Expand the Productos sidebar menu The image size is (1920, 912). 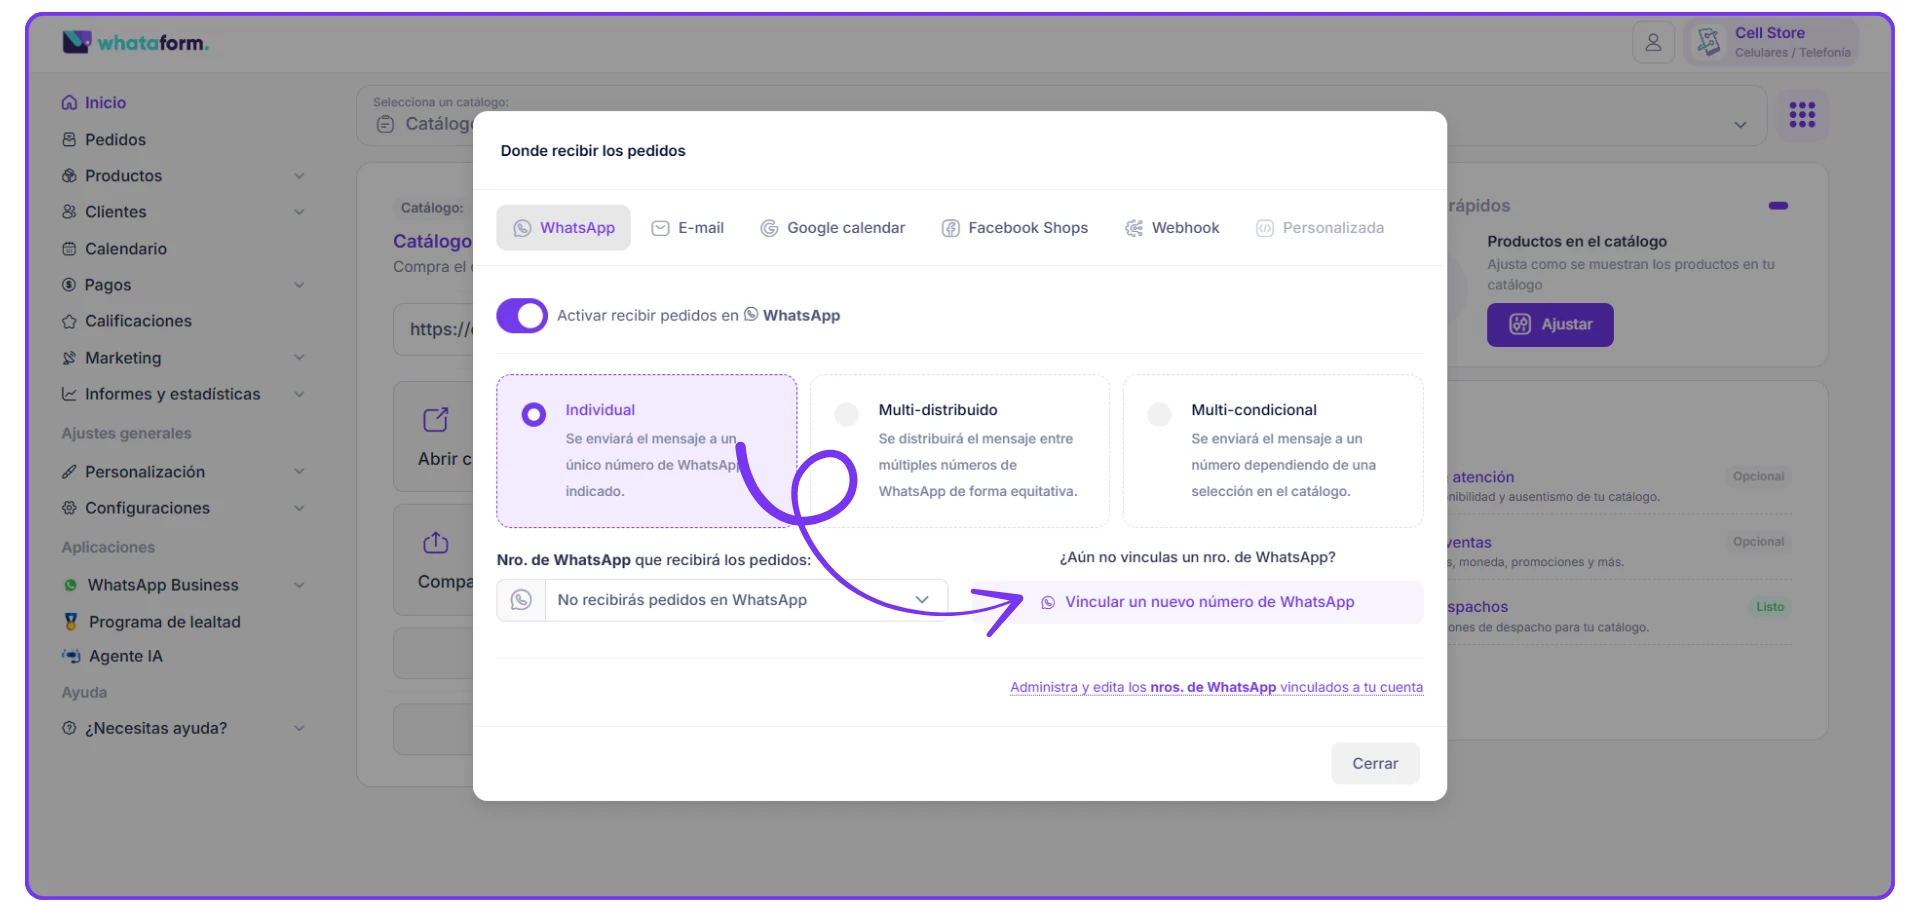pos(298,176)
